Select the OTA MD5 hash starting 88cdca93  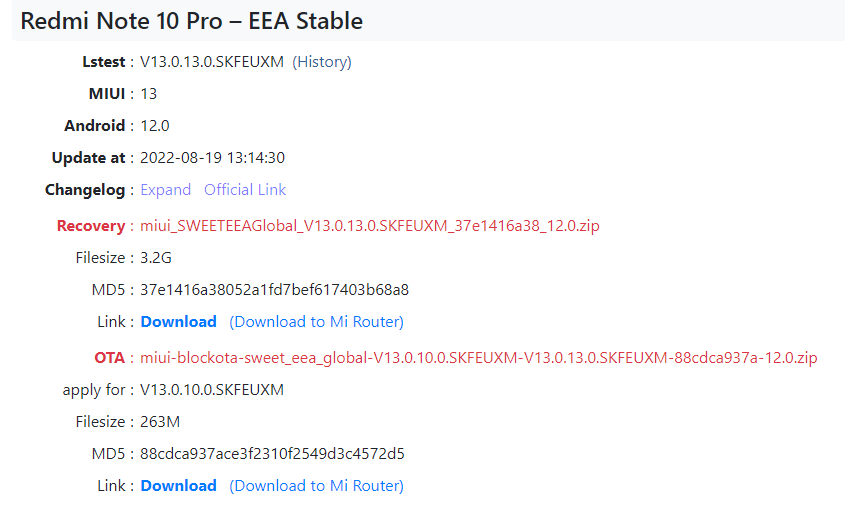point(272,454)
